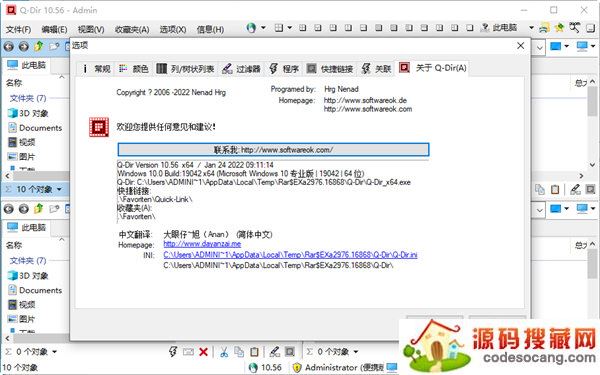The width and height of the screenshot is (600, 375).
Task: Switch to the 过滤器 tab
Action: click(x=242, y=68)
